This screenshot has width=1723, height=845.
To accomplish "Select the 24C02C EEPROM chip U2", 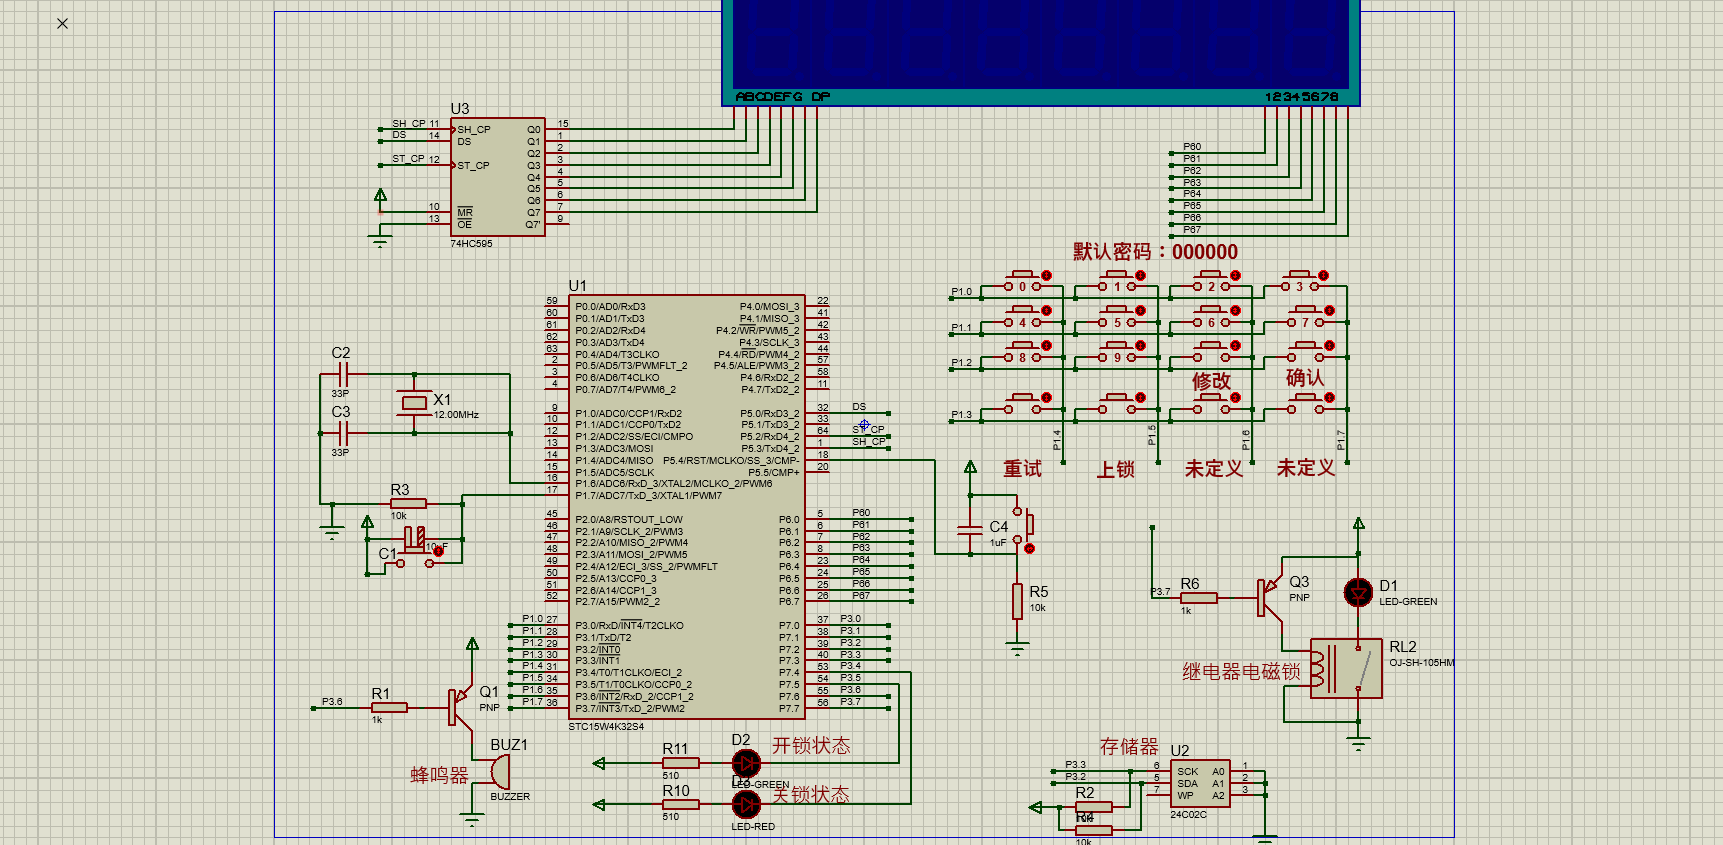I will 1200,783.
